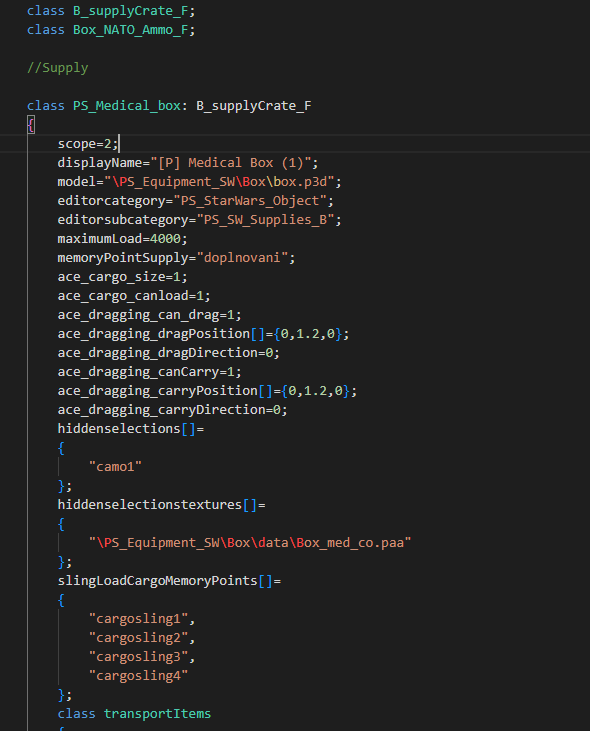The image size is (590, 731).
Task: Click the ace_dragging_canCarry=1 line
Action: click(150, 372)
